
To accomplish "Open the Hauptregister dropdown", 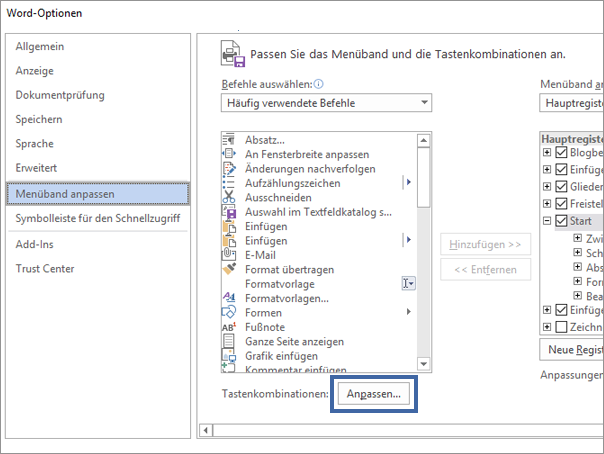I will (x=572, y=103).
